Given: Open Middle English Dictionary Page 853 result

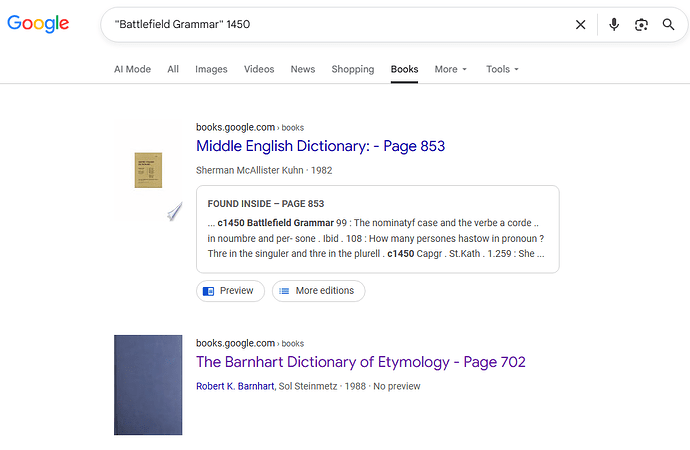Looking at the screenshot, I should [x=320, y=146].
